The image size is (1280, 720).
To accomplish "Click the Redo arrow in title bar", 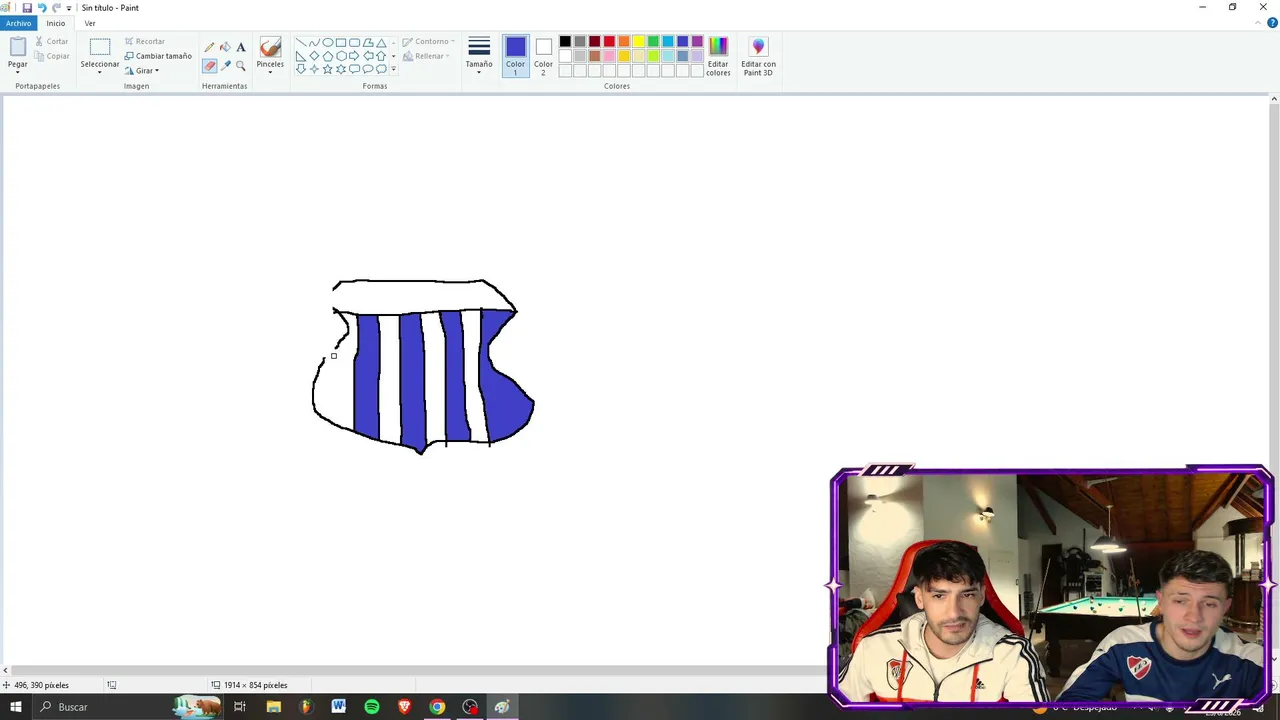I will point(57,8).
